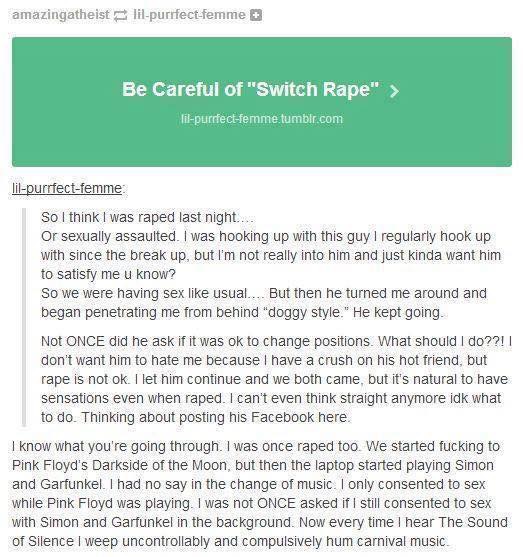This screenshot has height=557, width=523.
Task: Click "The Sound" at the end of the line
Action: [473, 522]
